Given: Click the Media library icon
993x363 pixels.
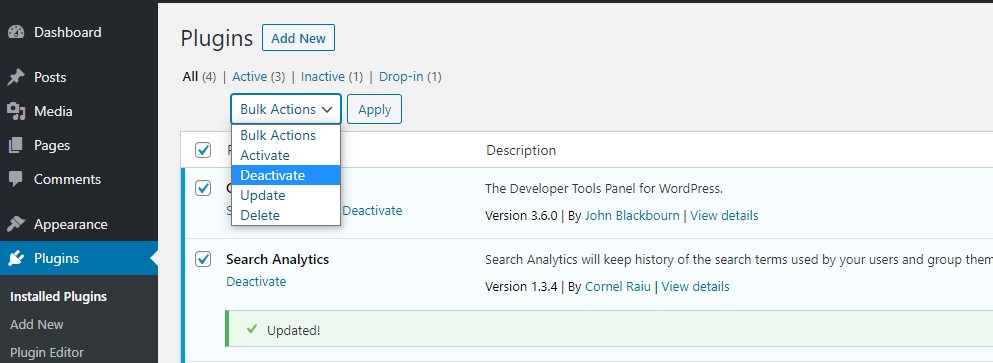Looking at the screenshot, I should 16,111.
